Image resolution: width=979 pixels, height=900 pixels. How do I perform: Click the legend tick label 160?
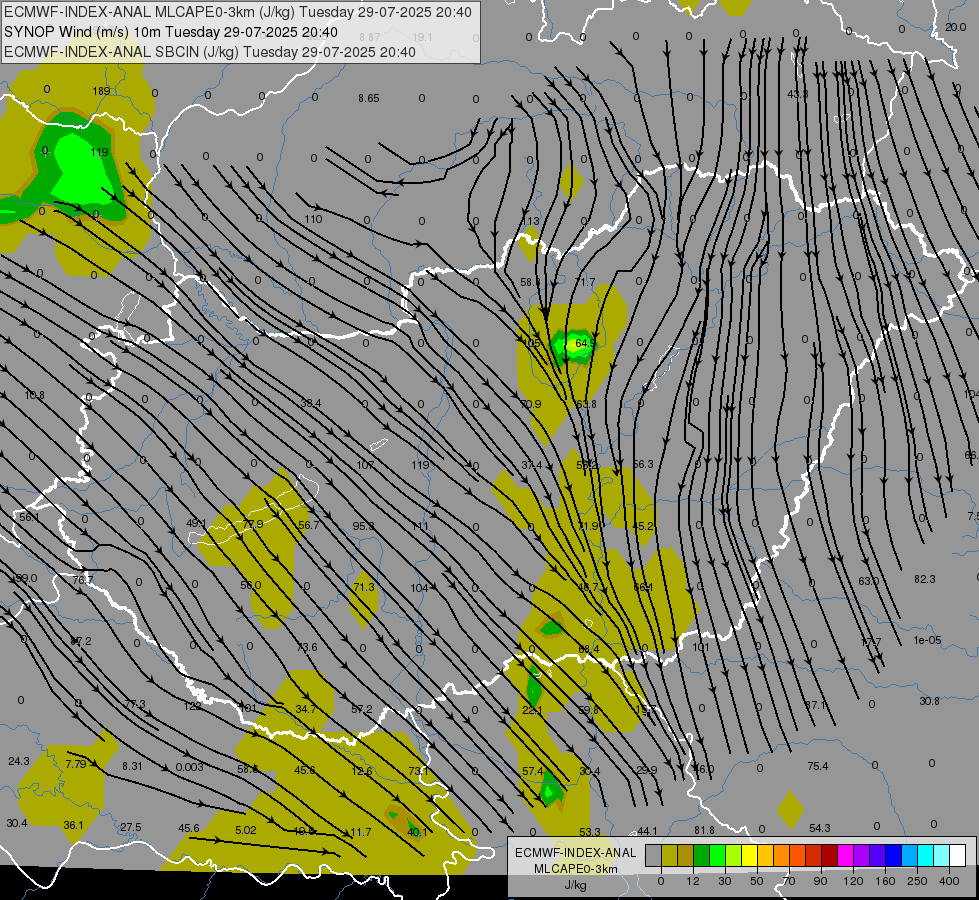click(x=885, y=881)
